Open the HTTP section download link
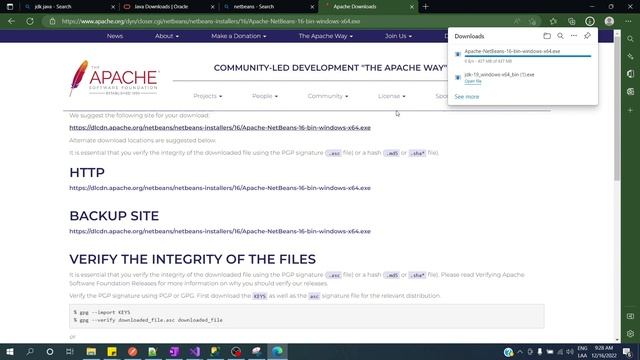 coord(220,188)
